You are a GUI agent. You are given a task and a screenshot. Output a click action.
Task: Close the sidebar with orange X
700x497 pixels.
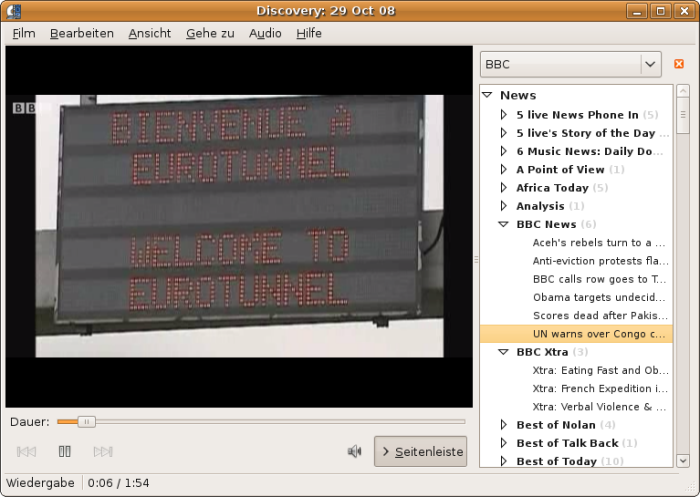pos(679,64)
